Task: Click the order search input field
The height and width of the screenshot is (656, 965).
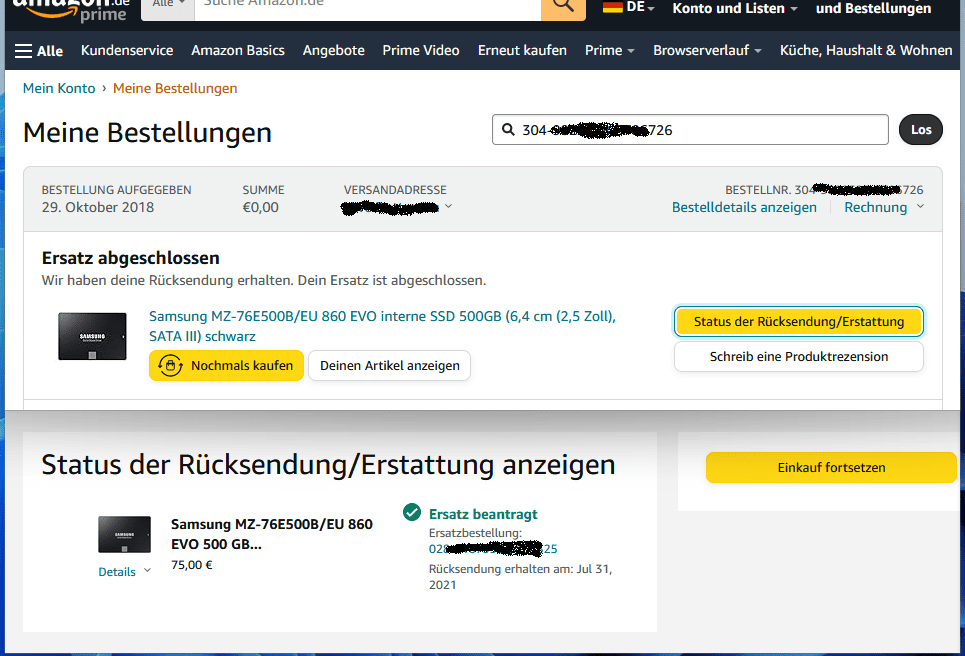Action: tap(691, 130)
